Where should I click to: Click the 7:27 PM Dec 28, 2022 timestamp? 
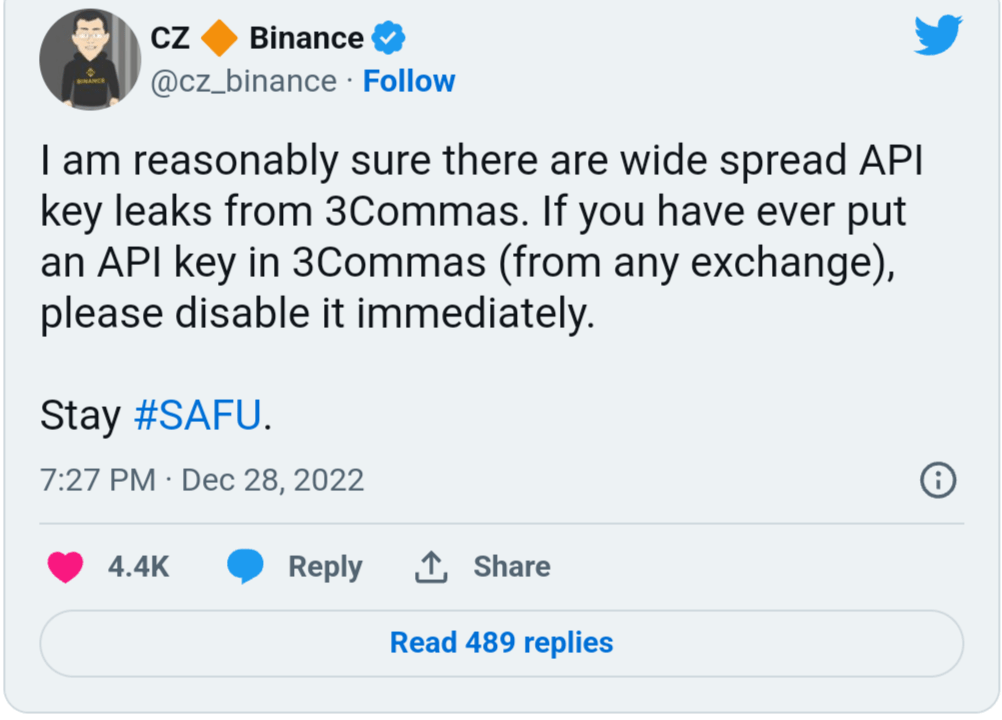pyautogui.click(x=202, y=480)
